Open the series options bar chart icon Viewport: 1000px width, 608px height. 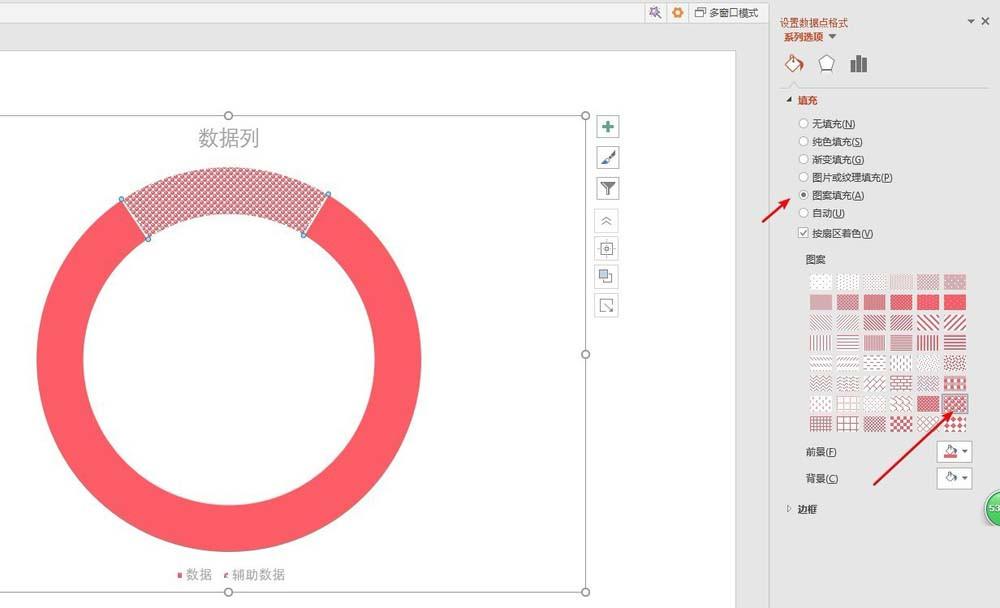click(x=858, y=63)
